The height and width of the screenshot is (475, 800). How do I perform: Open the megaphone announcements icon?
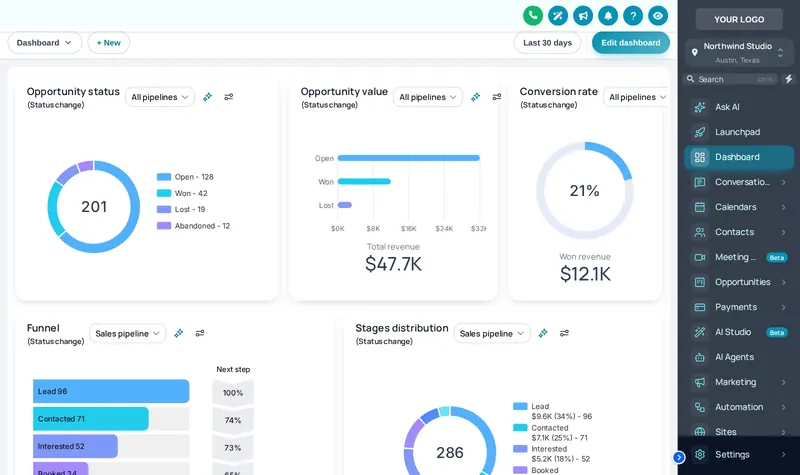point(583,16)
